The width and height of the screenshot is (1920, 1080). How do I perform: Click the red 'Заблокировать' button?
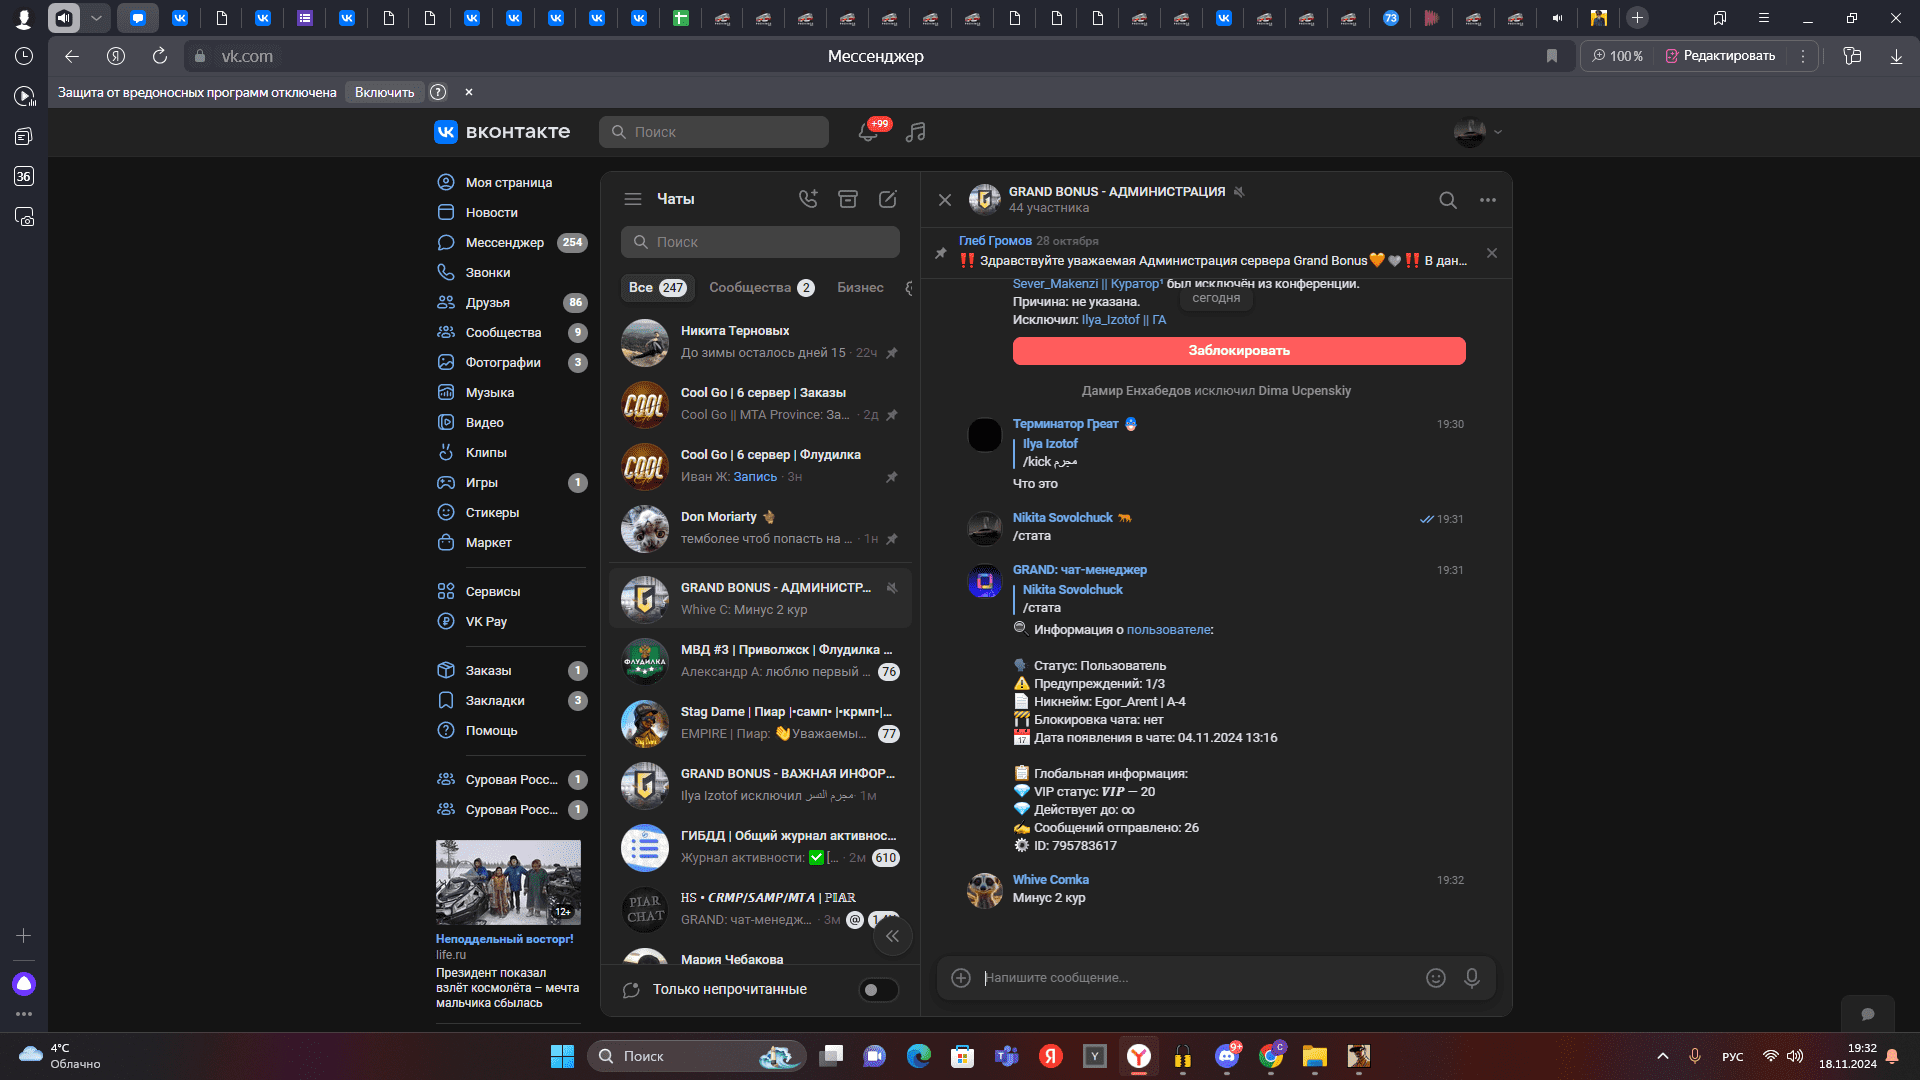point(1239,351)
